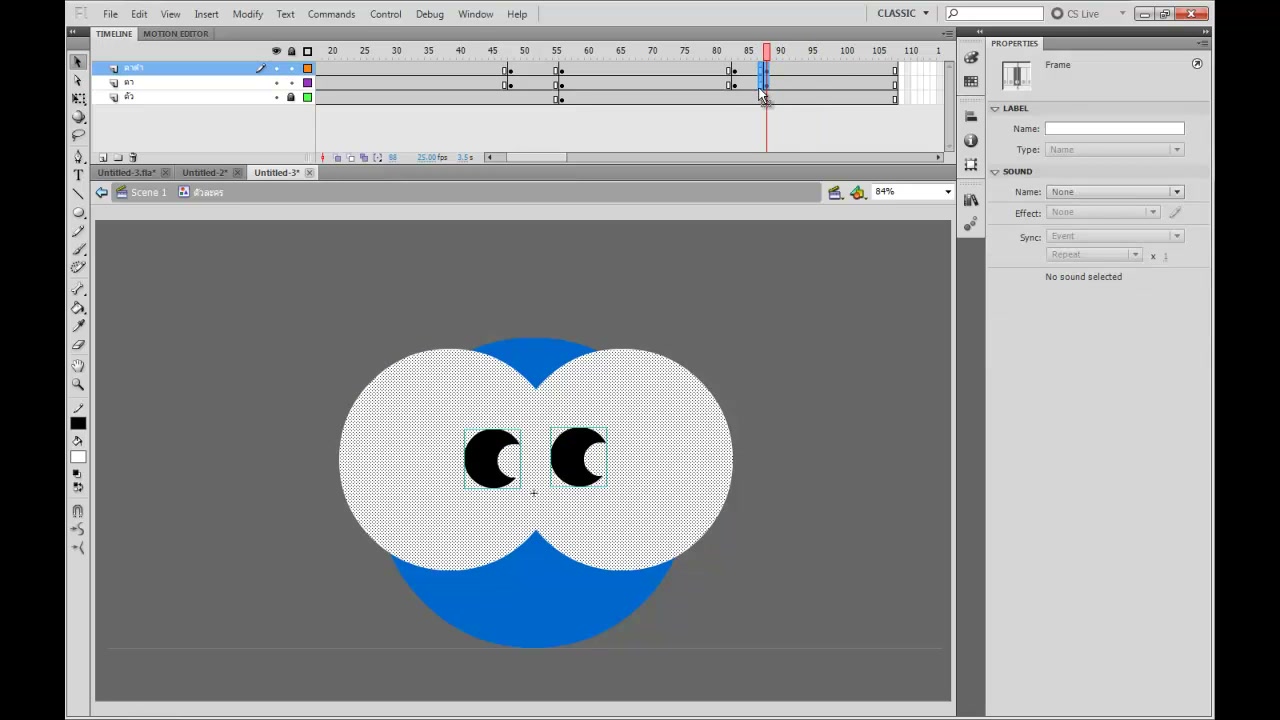Click the Delete layer trash icon
The width and height of the screenshot is (1280, 720).
click(133, 157)
